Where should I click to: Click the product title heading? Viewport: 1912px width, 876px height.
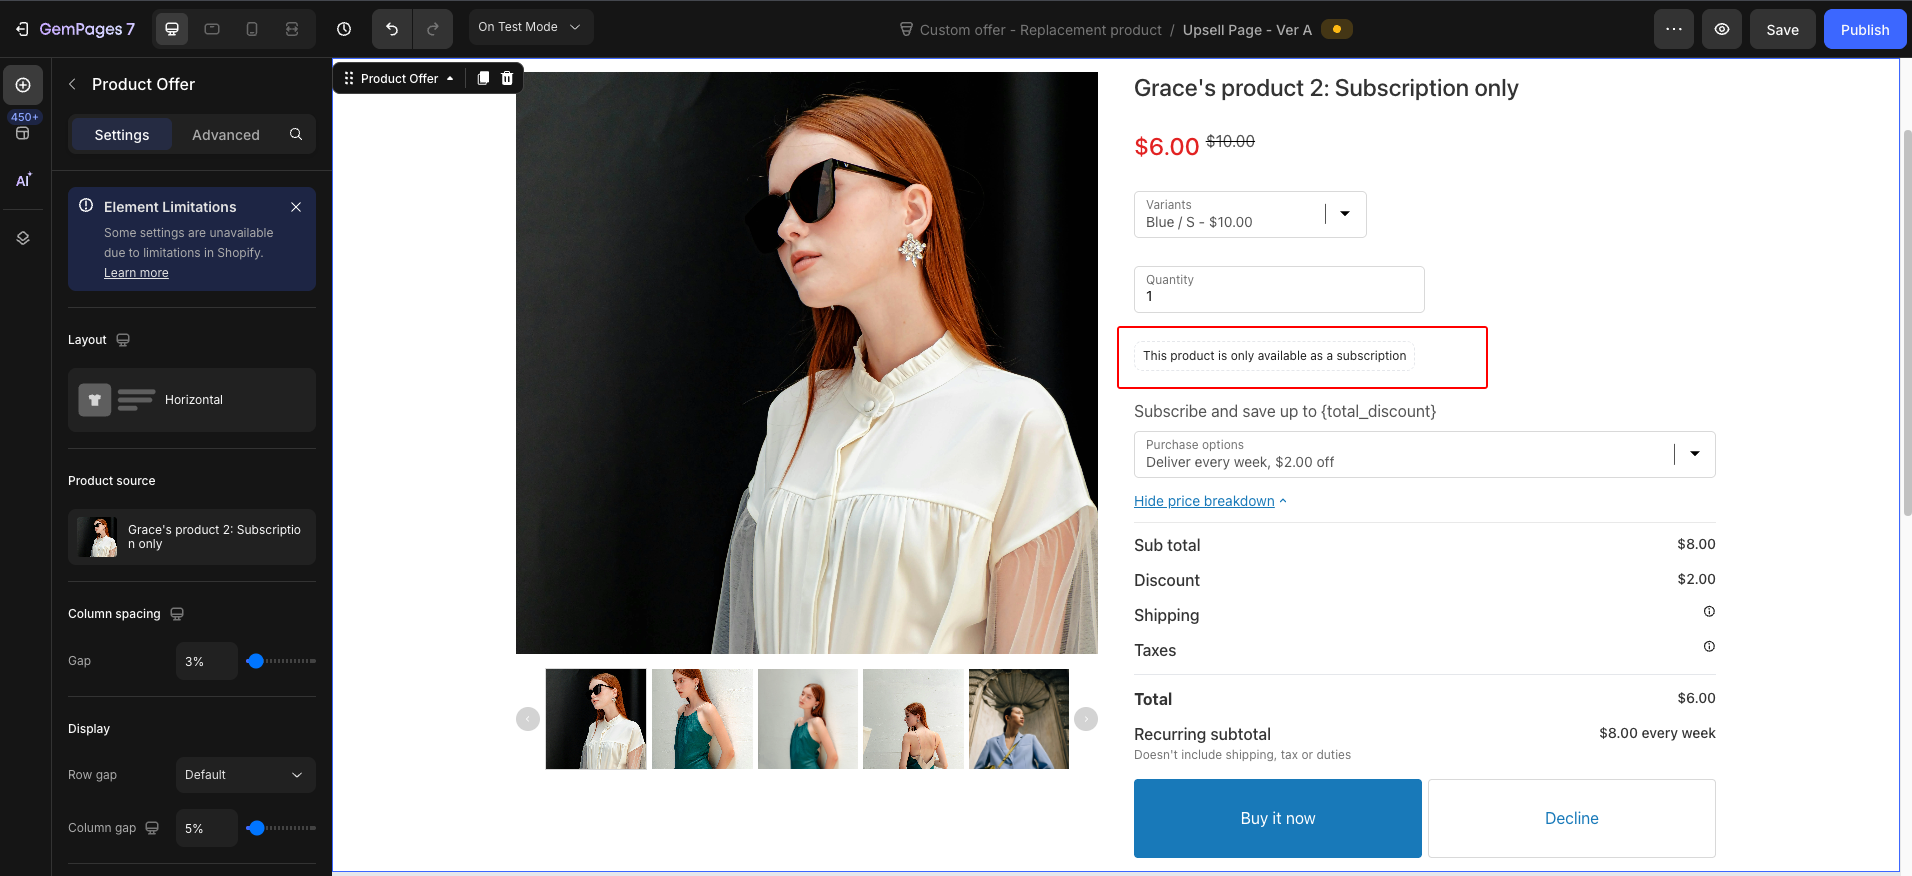[x=1326, y=88]
